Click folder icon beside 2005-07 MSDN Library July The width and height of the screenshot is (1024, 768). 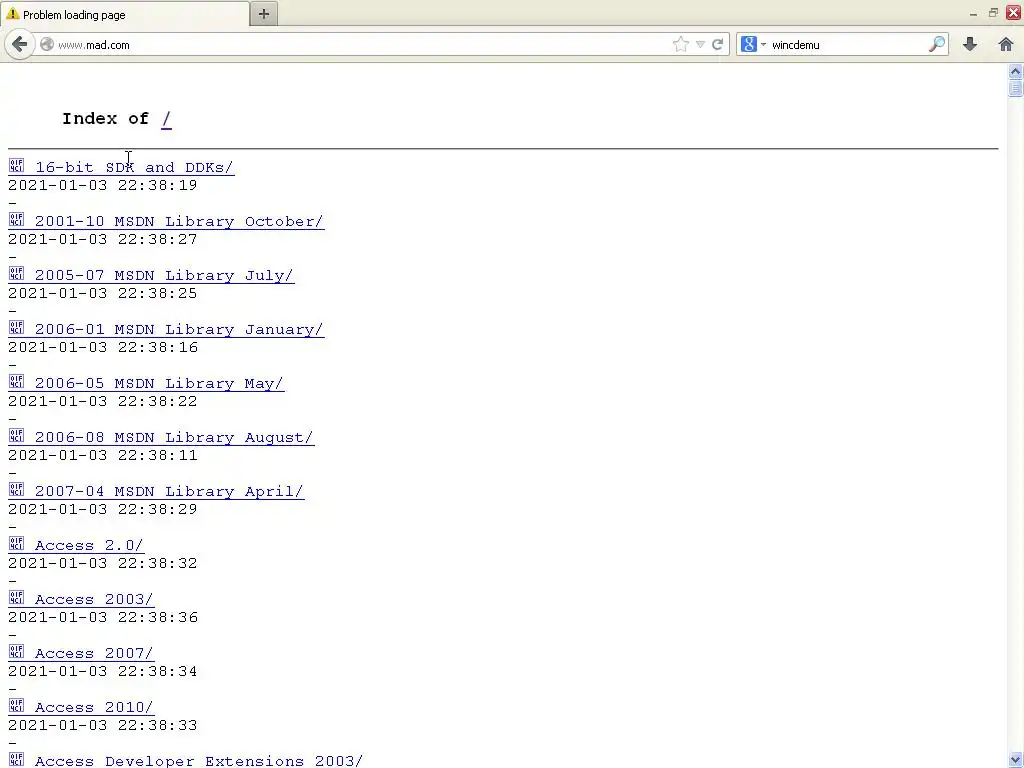coord(16,273)
